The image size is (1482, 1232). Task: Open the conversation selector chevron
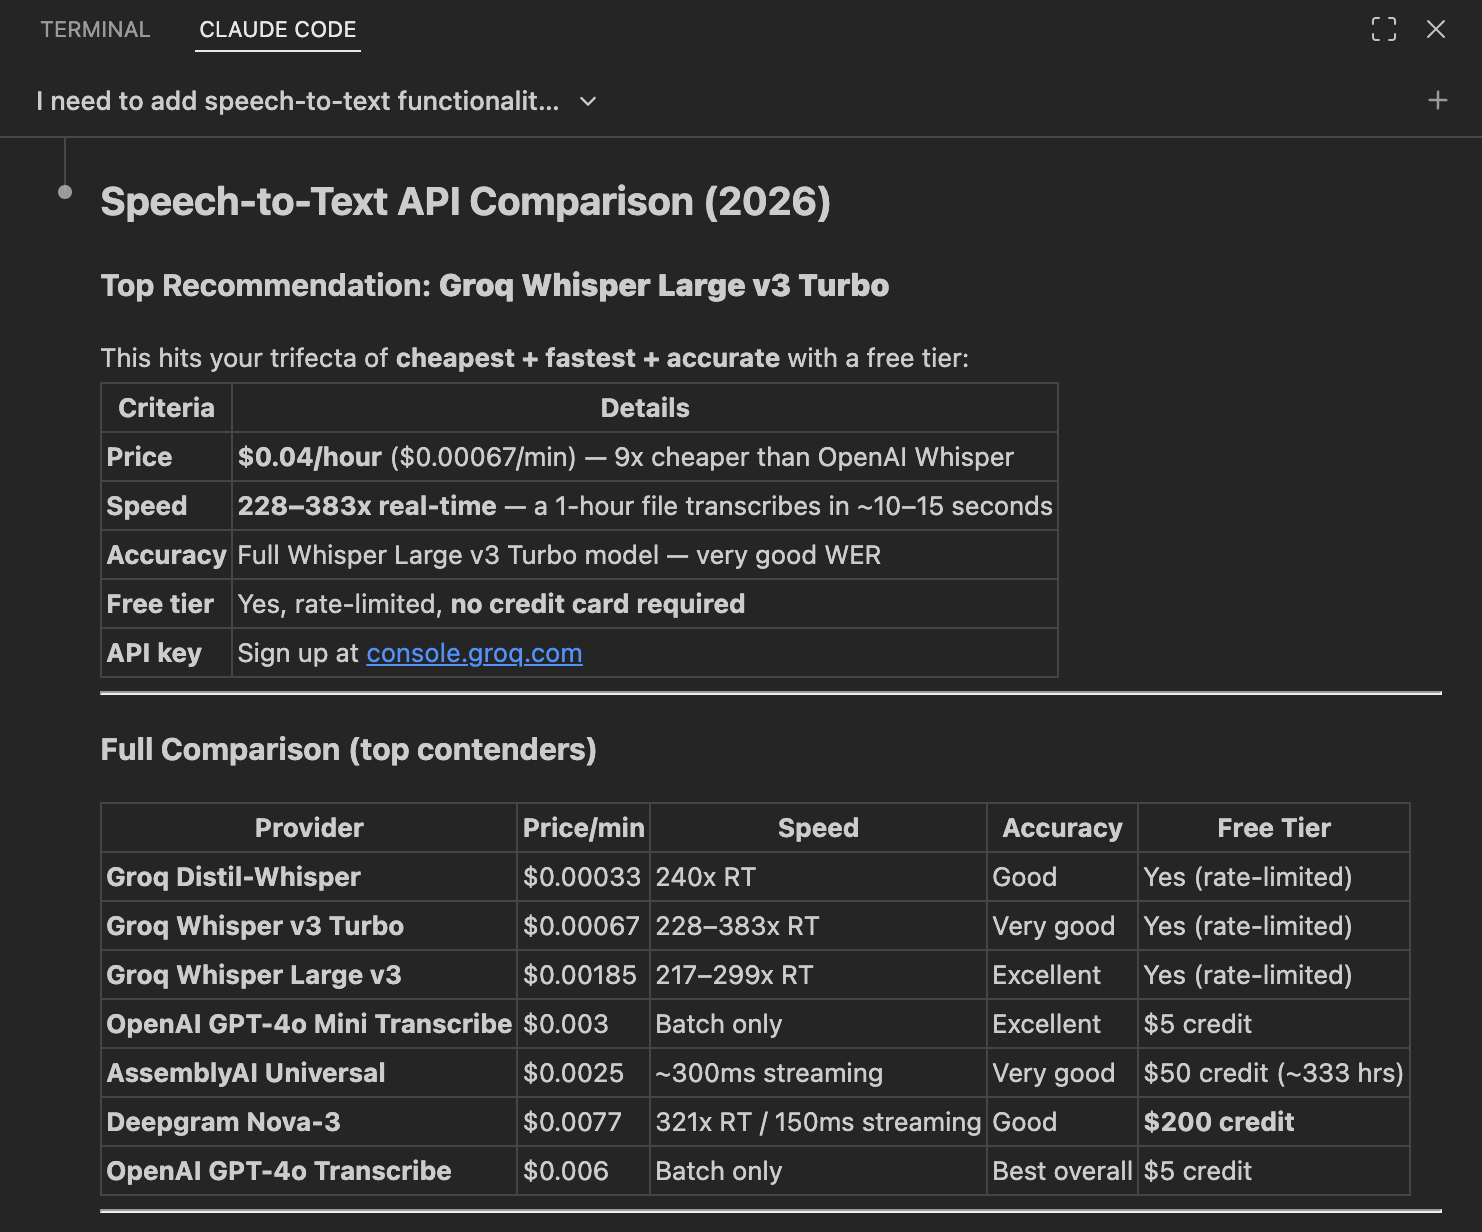point(587,102)
